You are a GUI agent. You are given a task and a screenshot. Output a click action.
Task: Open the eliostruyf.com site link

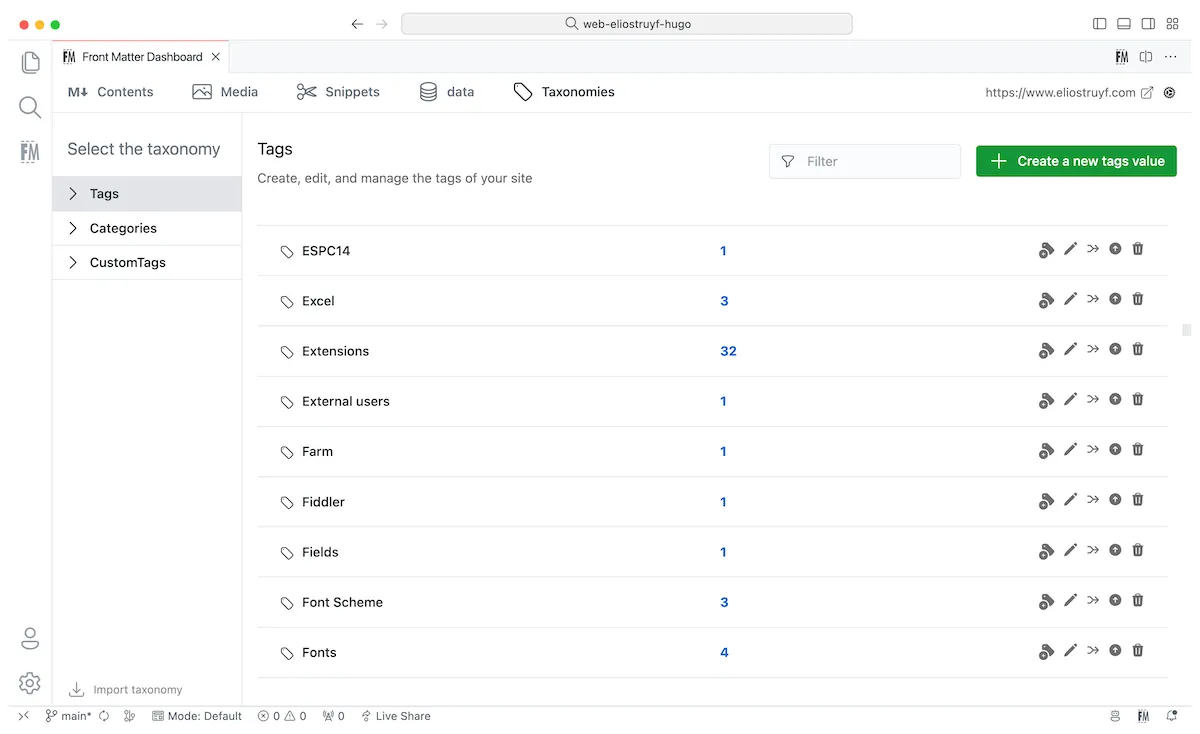(1060, 92)
